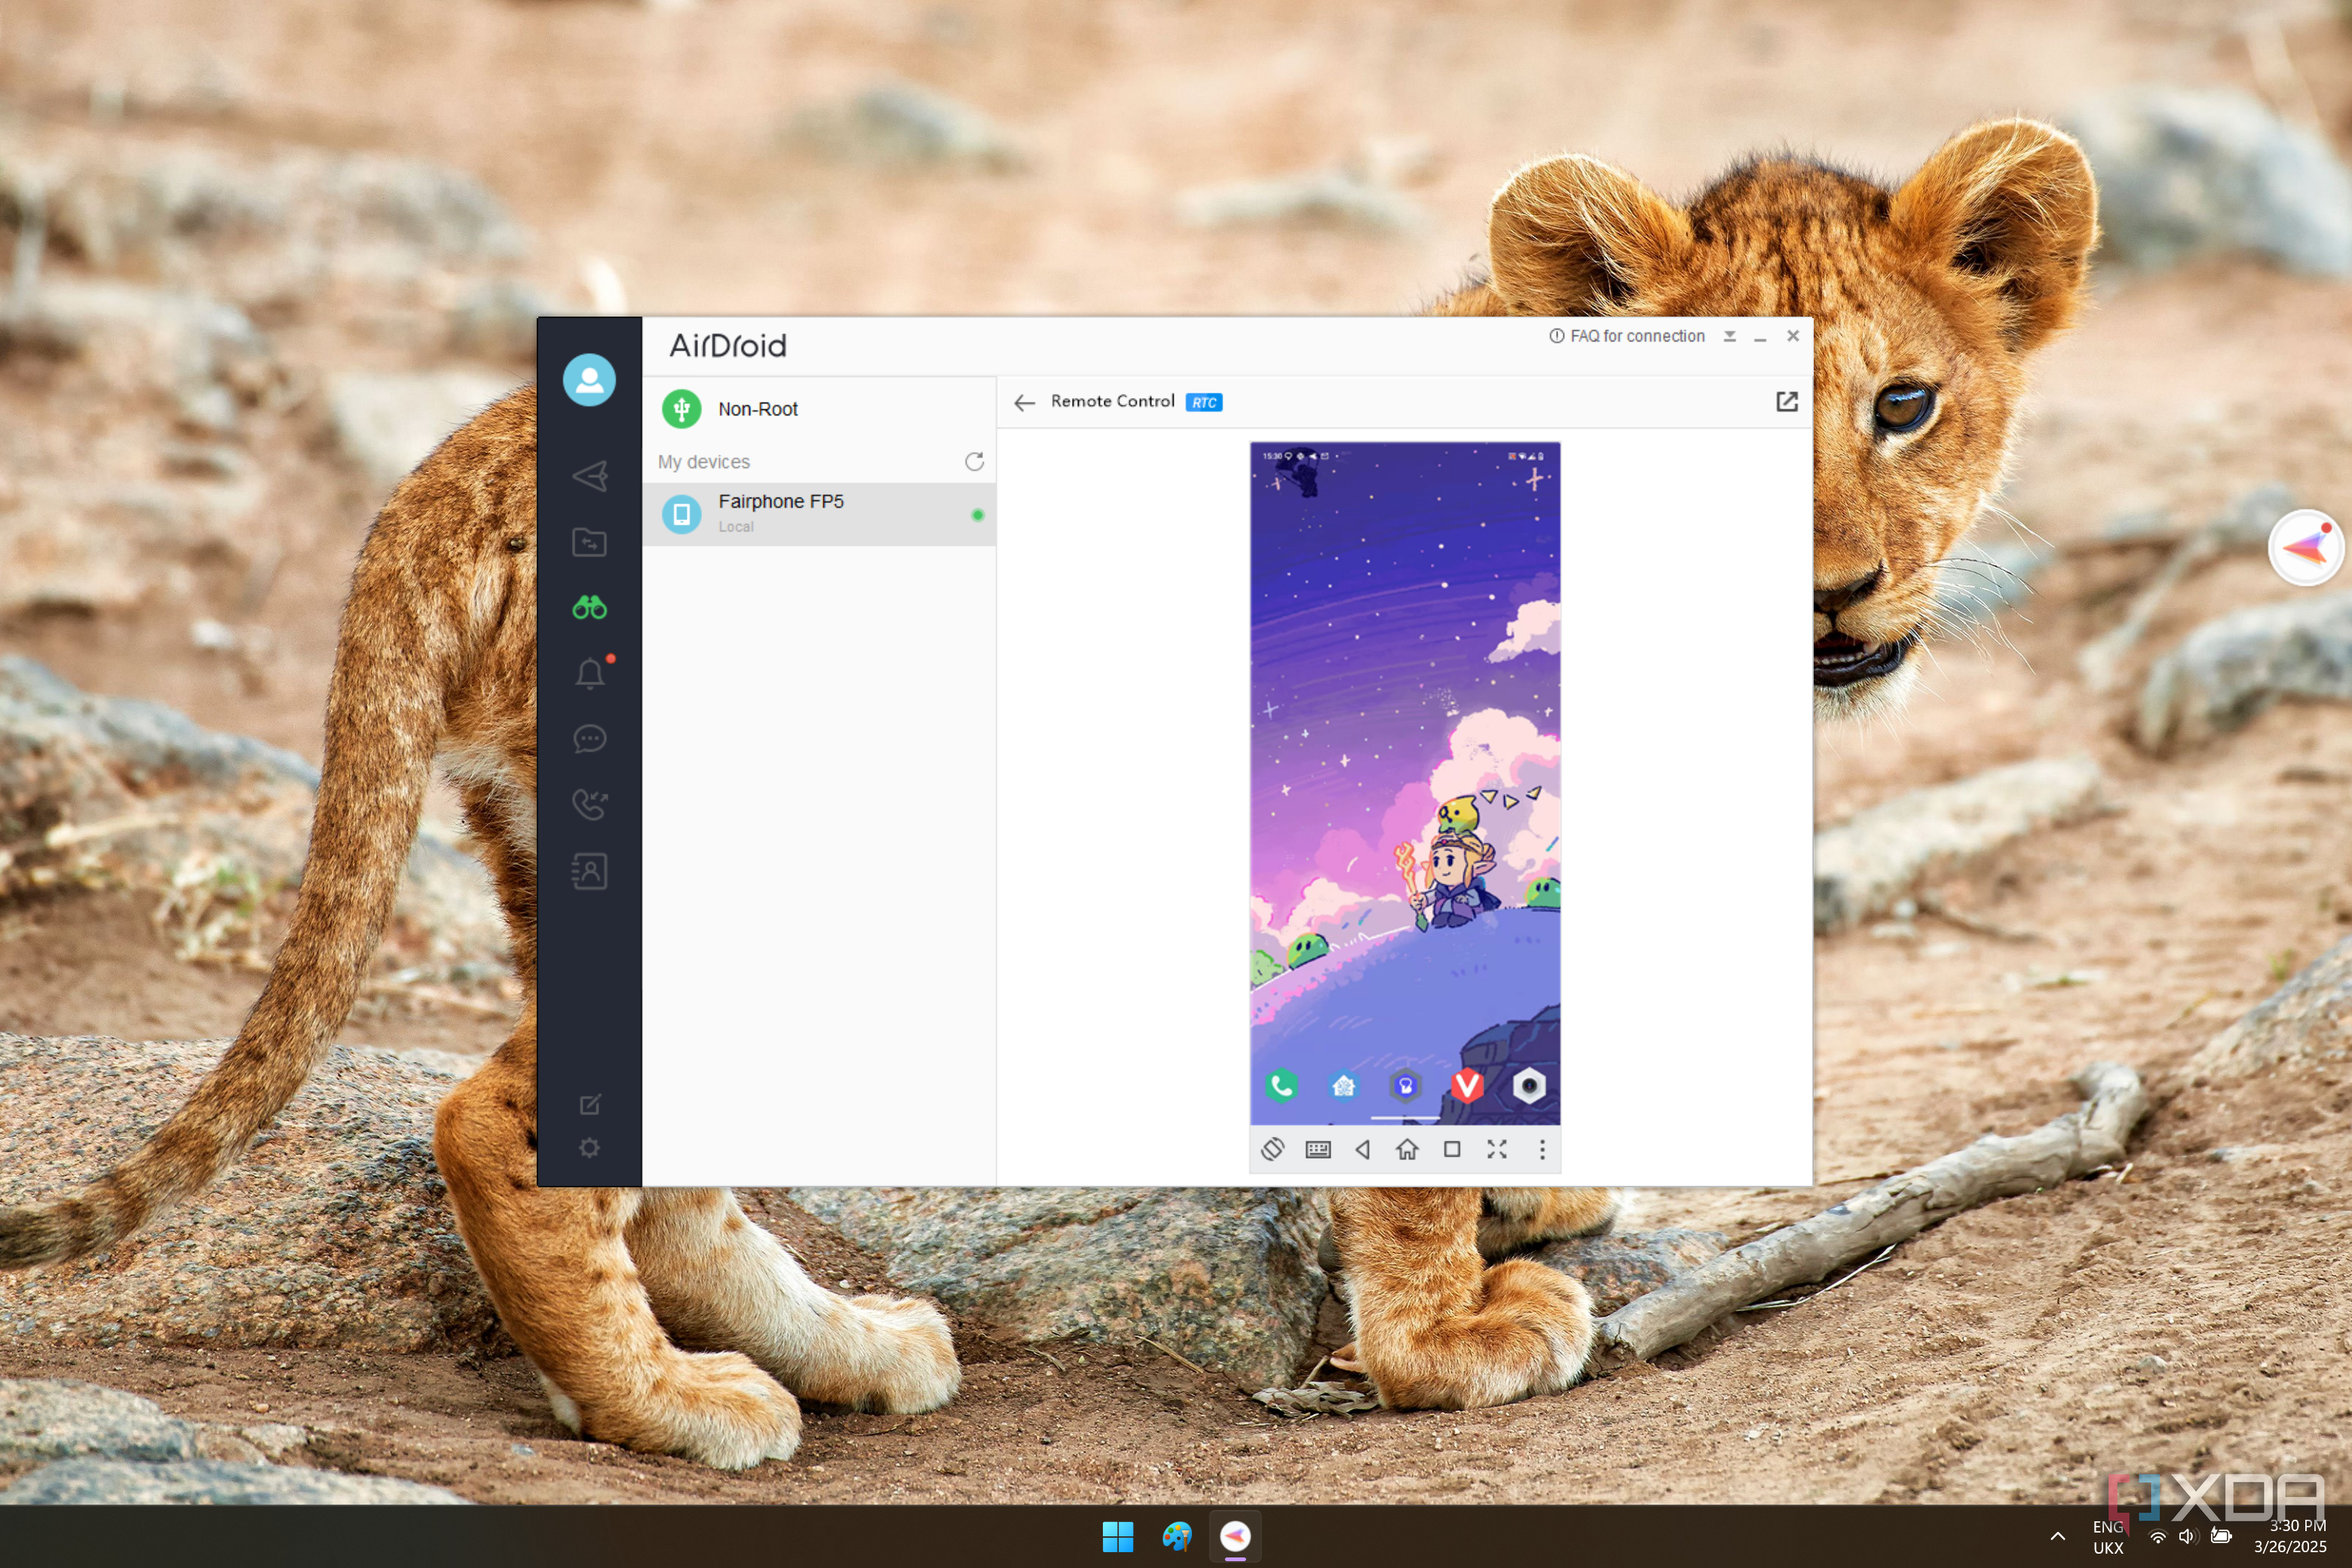Click the collapse-to-mini-mode icon in title bar
Viewport: 2352px width, 1568px height.
click(x=1729, y=336)
